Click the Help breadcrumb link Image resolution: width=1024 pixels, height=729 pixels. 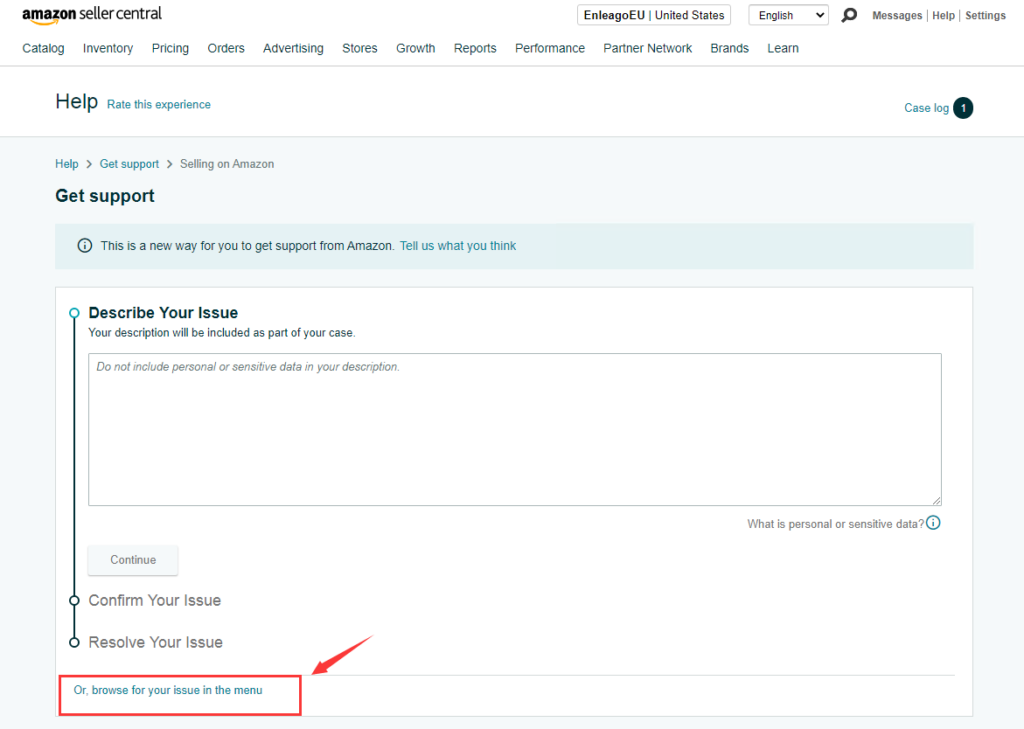[x=66, y=164]
